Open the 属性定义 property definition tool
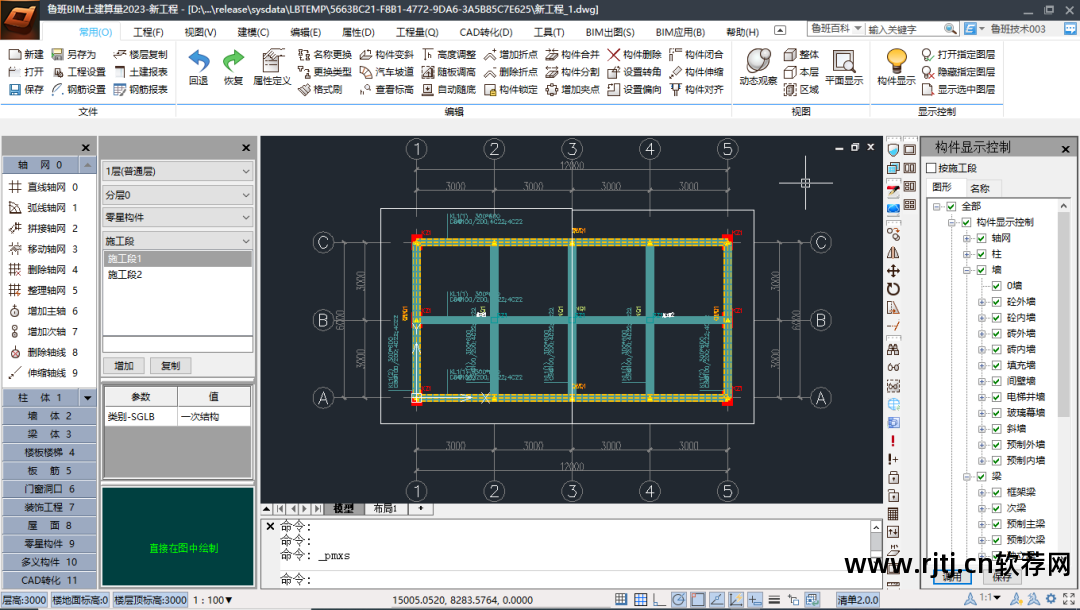The width and height of the screenshot is (1080, 610). point(271,62)
